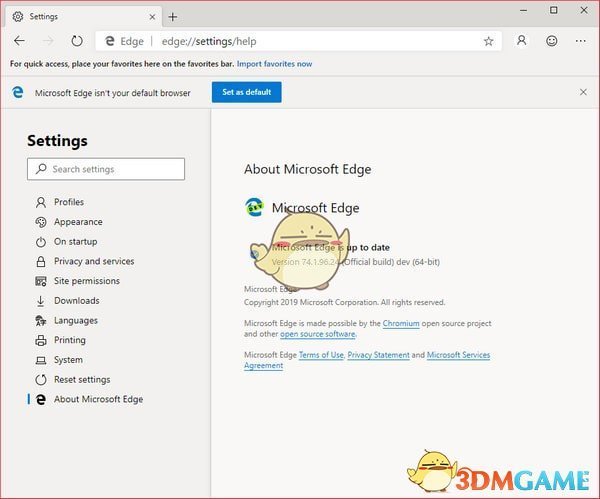Open the Settings and more menu

[580, 41]
